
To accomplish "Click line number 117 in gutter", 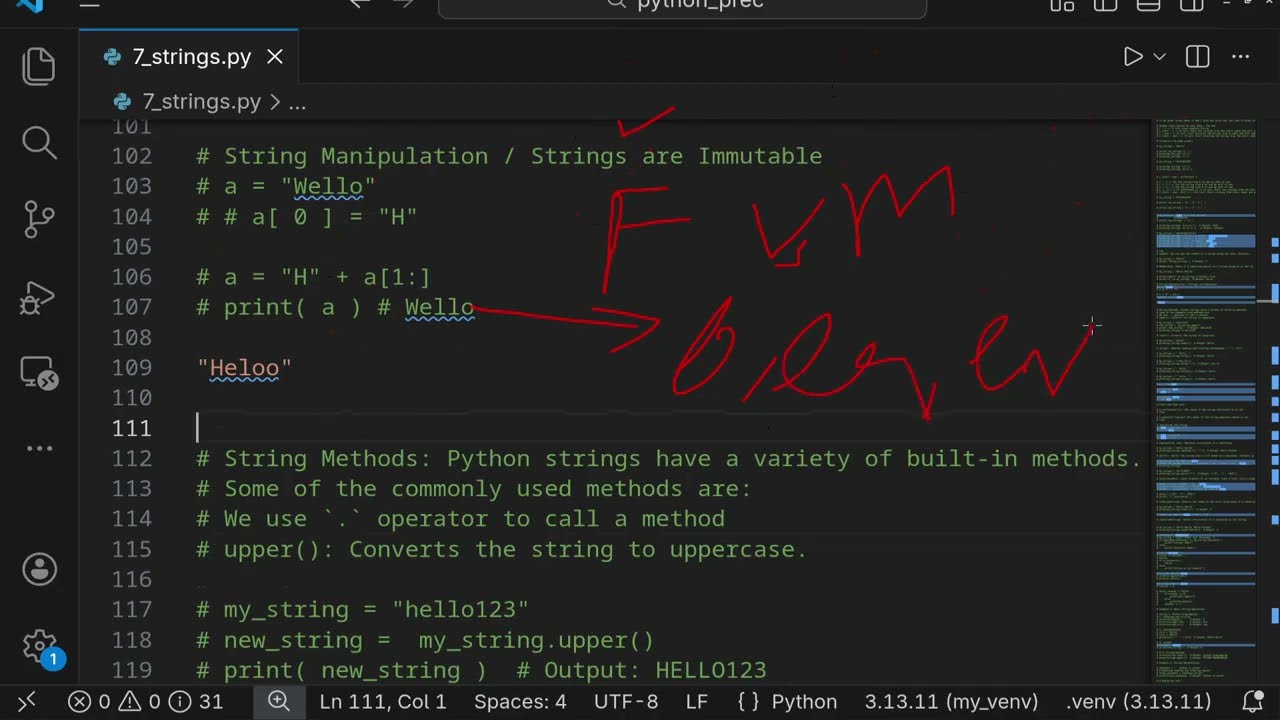I will click(132, 610).
